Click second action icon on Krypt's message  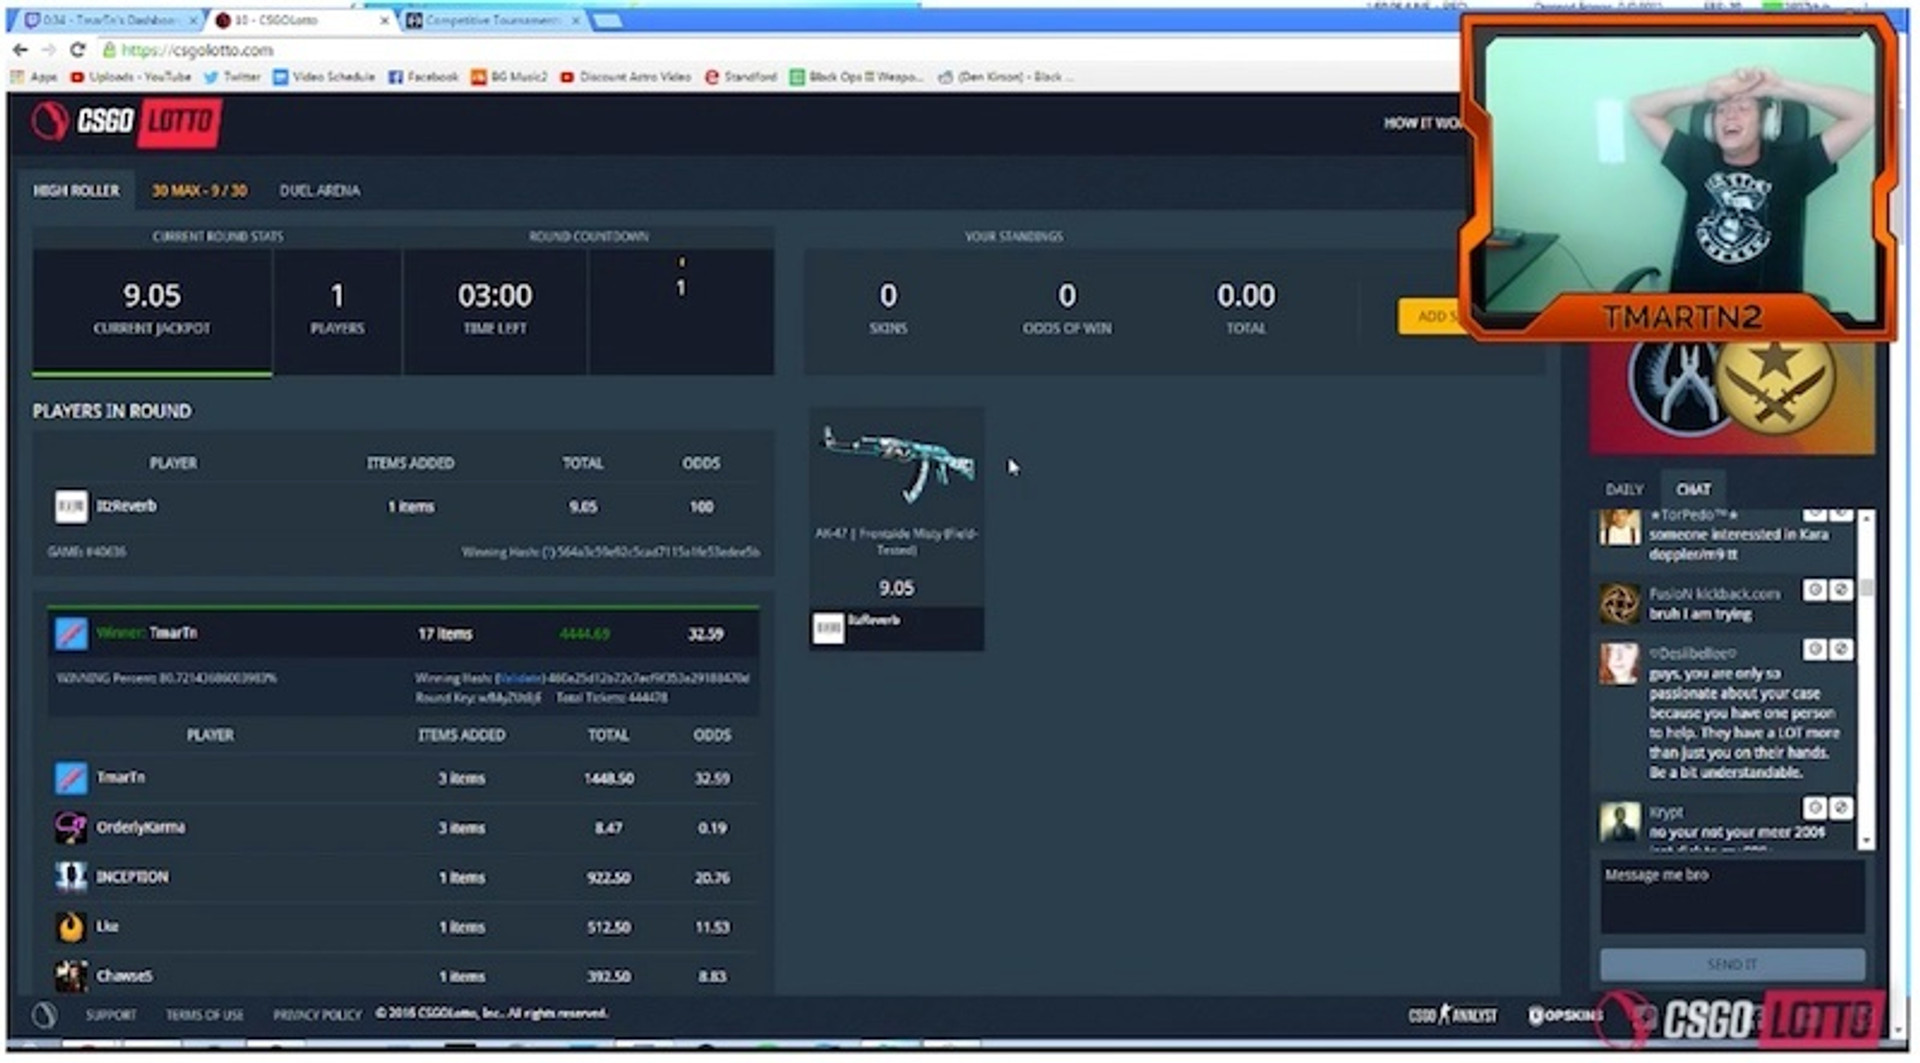tap(1840, 808)
